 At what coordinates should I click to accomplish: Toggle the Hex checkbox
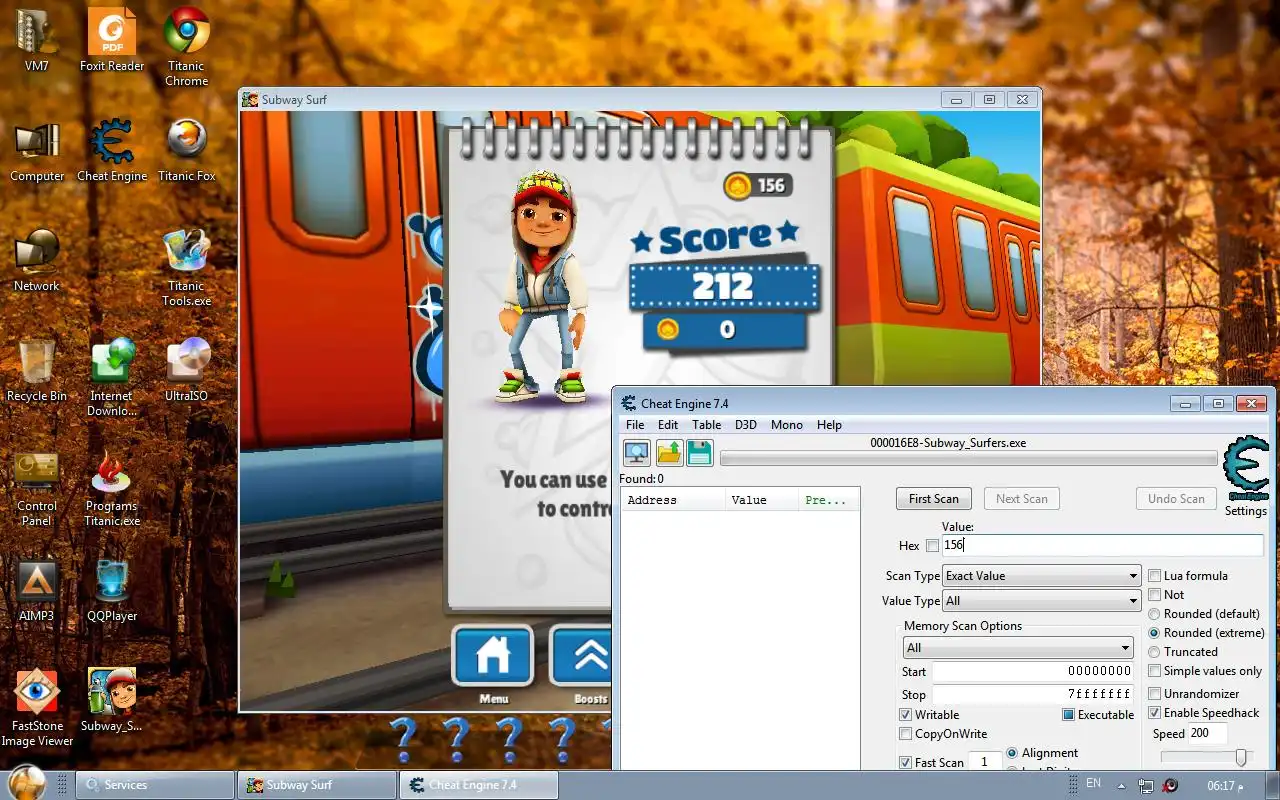point(933,546)
